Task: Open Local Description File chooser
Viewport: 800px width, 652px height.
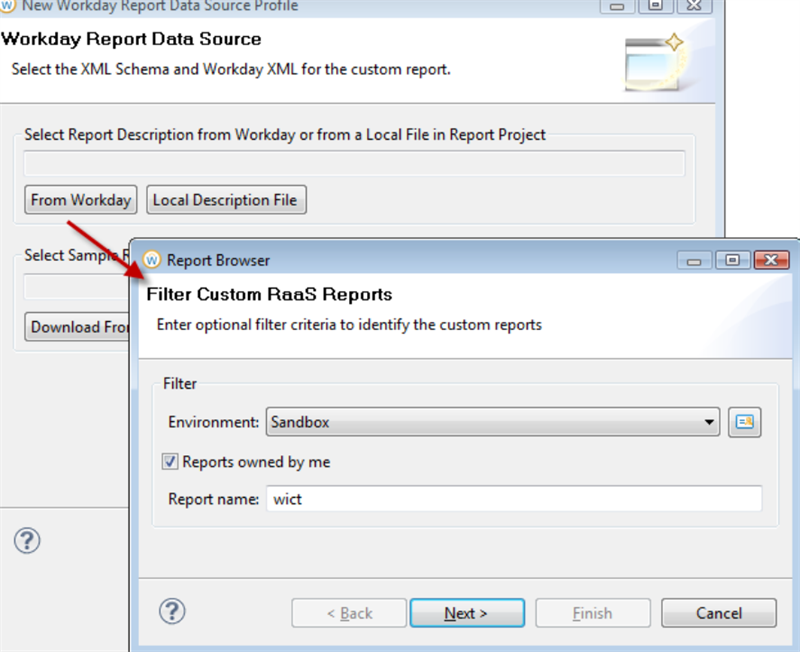Action: (x=226, y=199)
